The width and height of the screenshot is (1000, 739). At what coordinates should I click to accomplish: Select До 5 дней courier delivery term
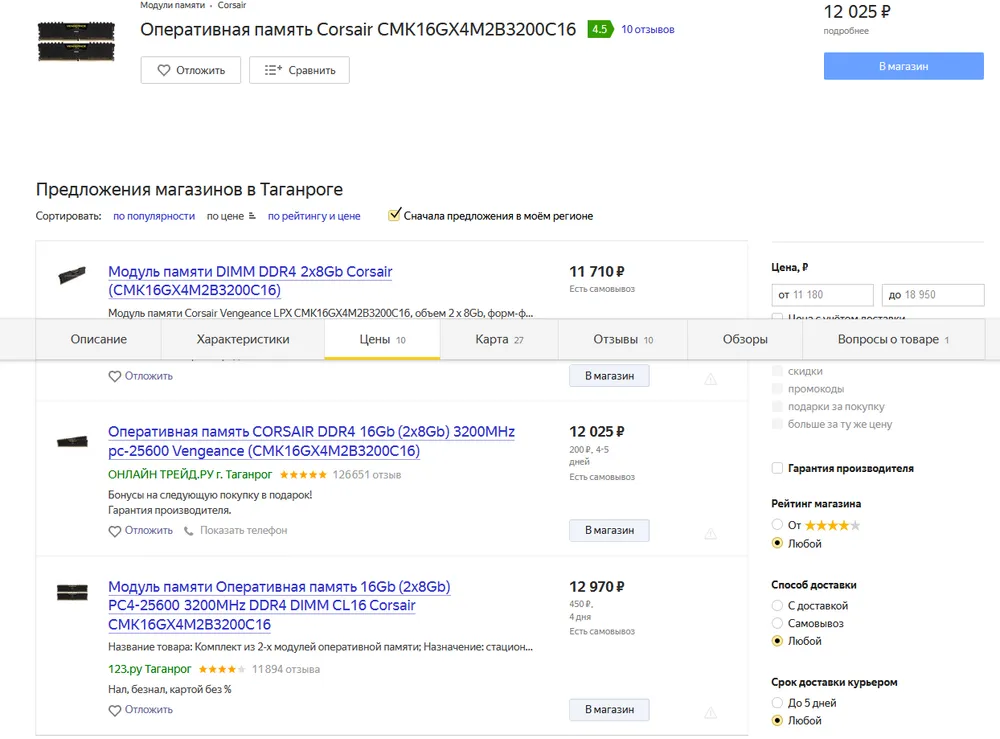coord(778,703)
